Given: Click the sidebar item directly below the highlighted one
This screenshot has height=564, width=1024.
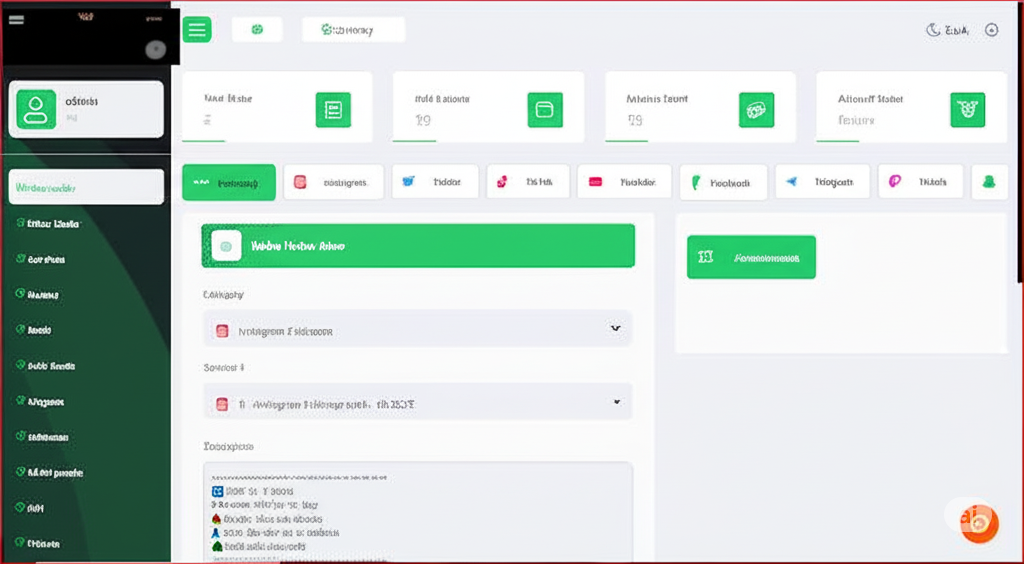Looking at the screenshot, I should (x=47, y=223).
